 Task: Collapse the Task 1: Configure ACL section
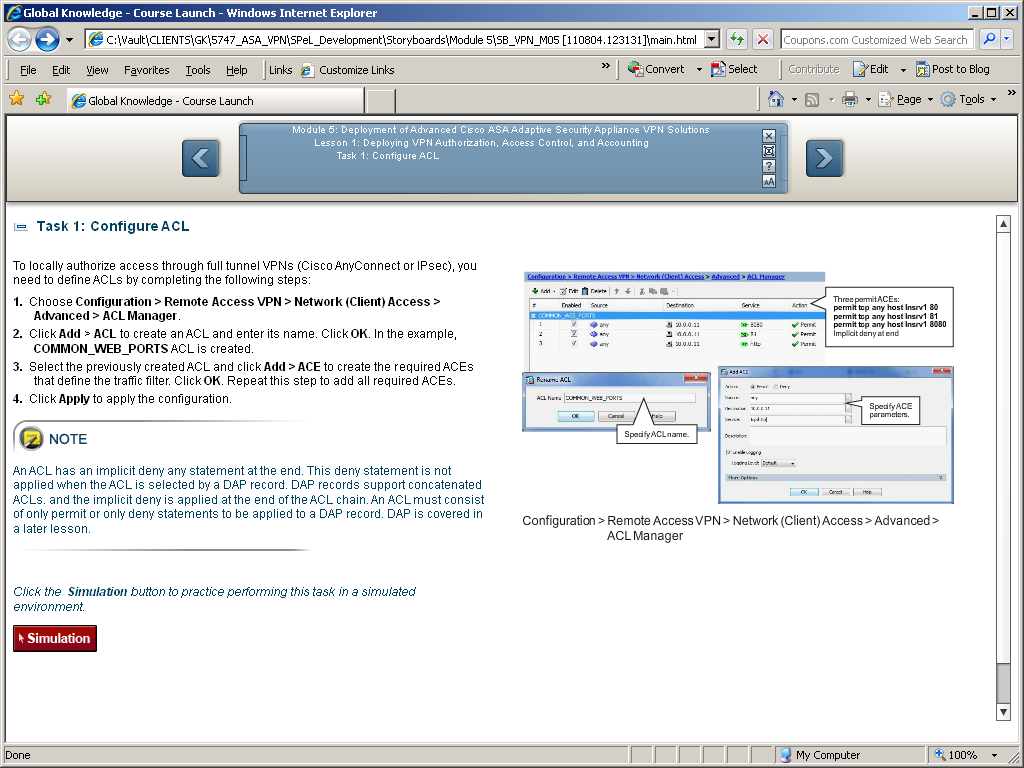pos(20,227)
